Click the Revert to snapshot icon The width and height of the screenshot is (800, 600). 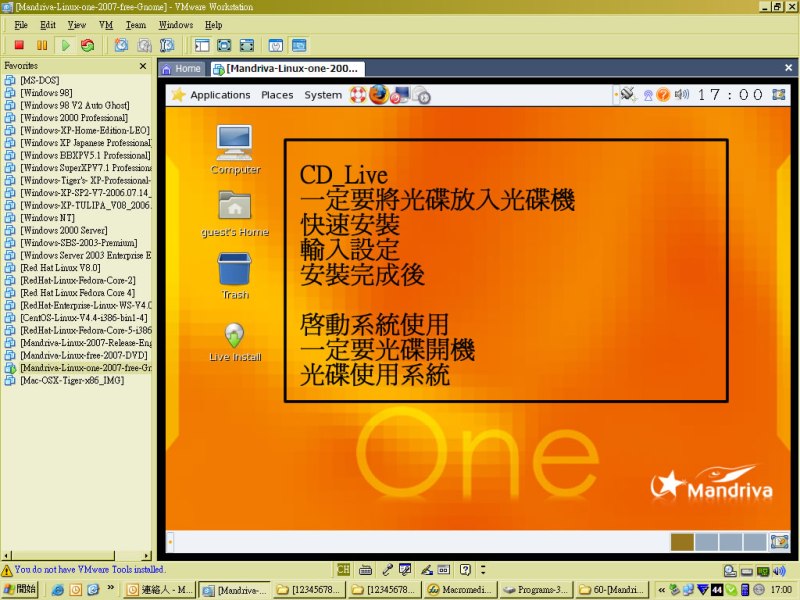144,45
